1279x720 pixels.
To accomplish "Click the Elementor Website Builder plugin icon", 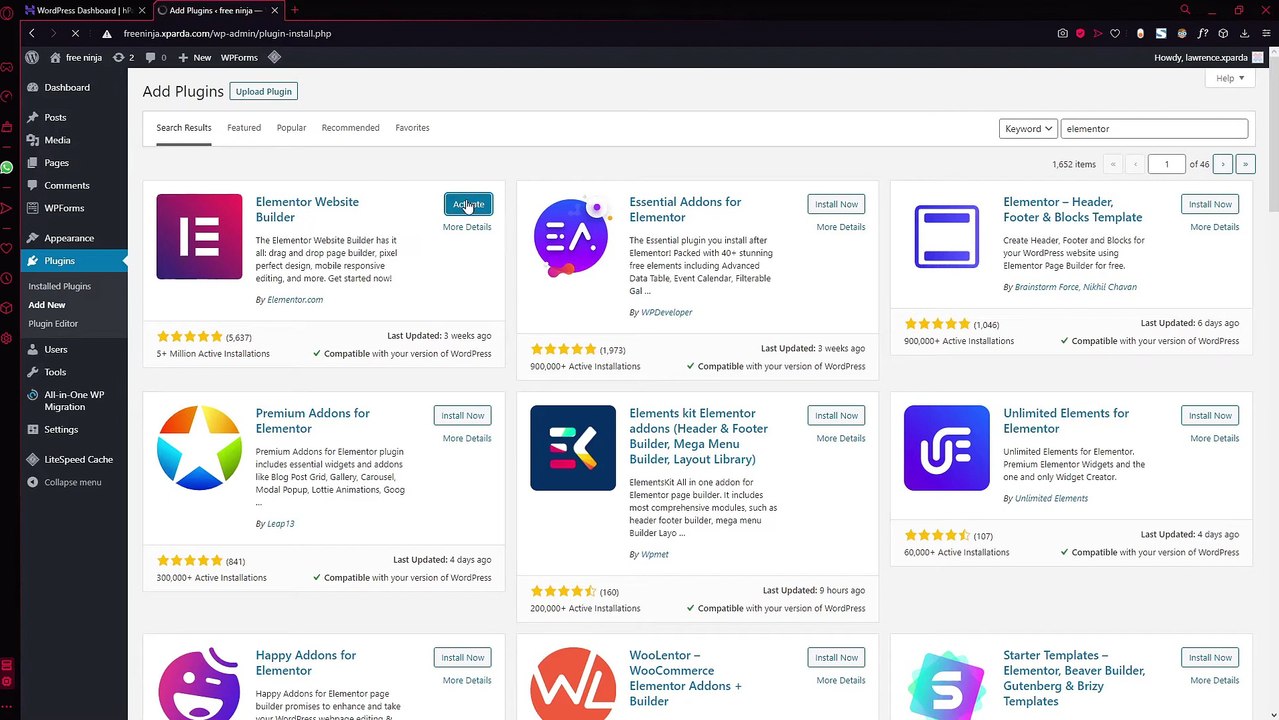I will (199, 236).
